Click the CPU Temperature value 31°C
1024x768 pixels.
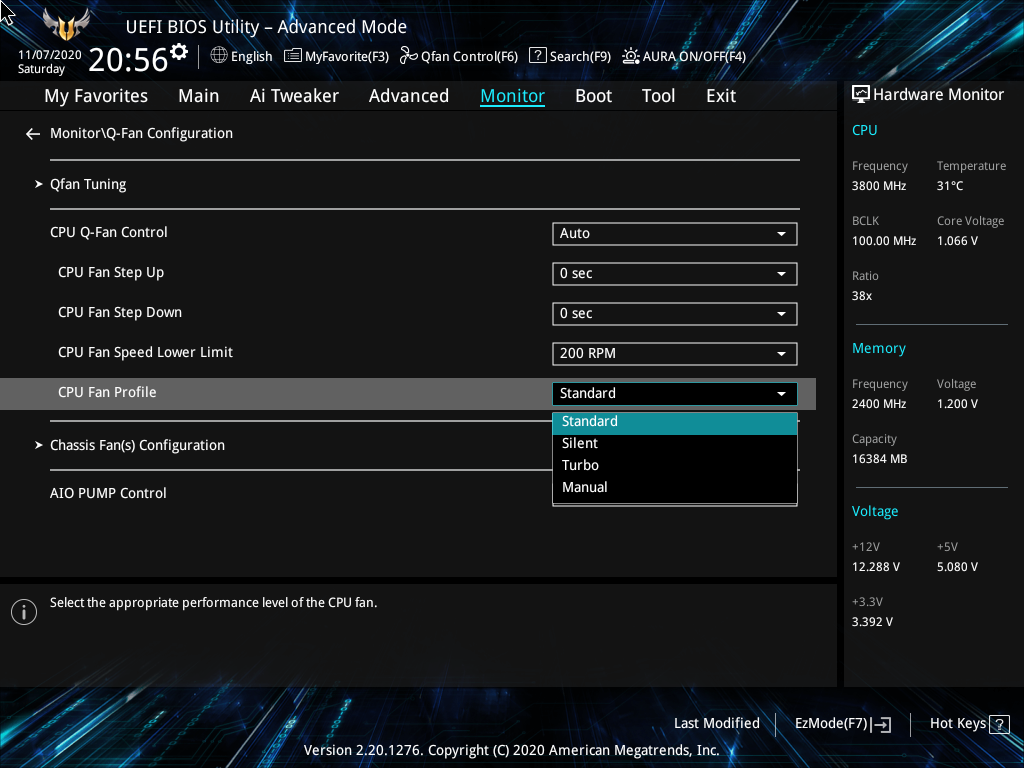click(x=950, y=186)
